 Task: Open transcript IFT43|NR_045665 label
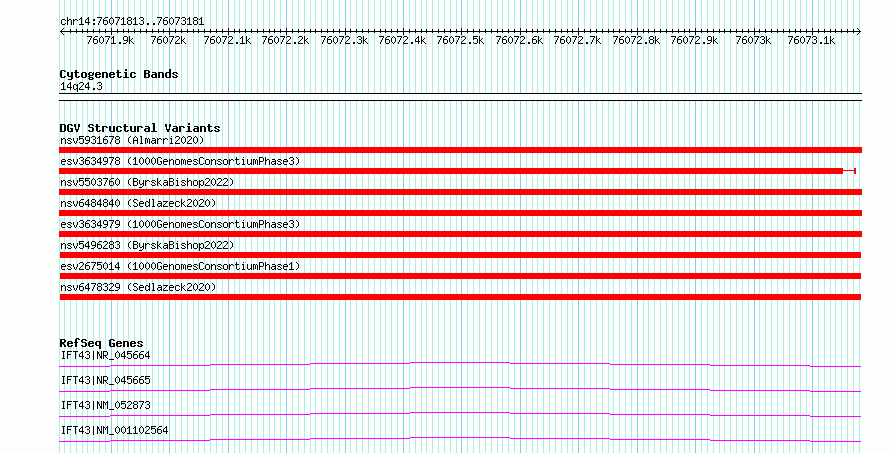106,380
